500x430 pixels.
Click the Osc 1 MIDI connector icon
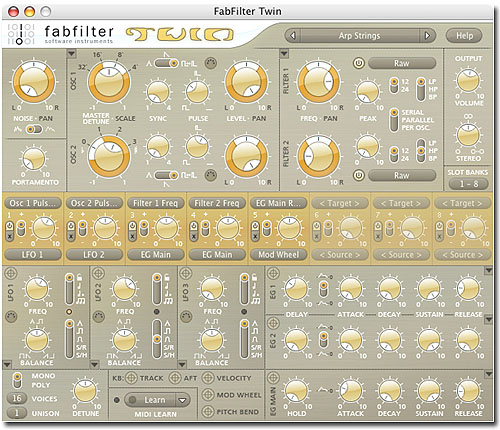pos(210,63)
